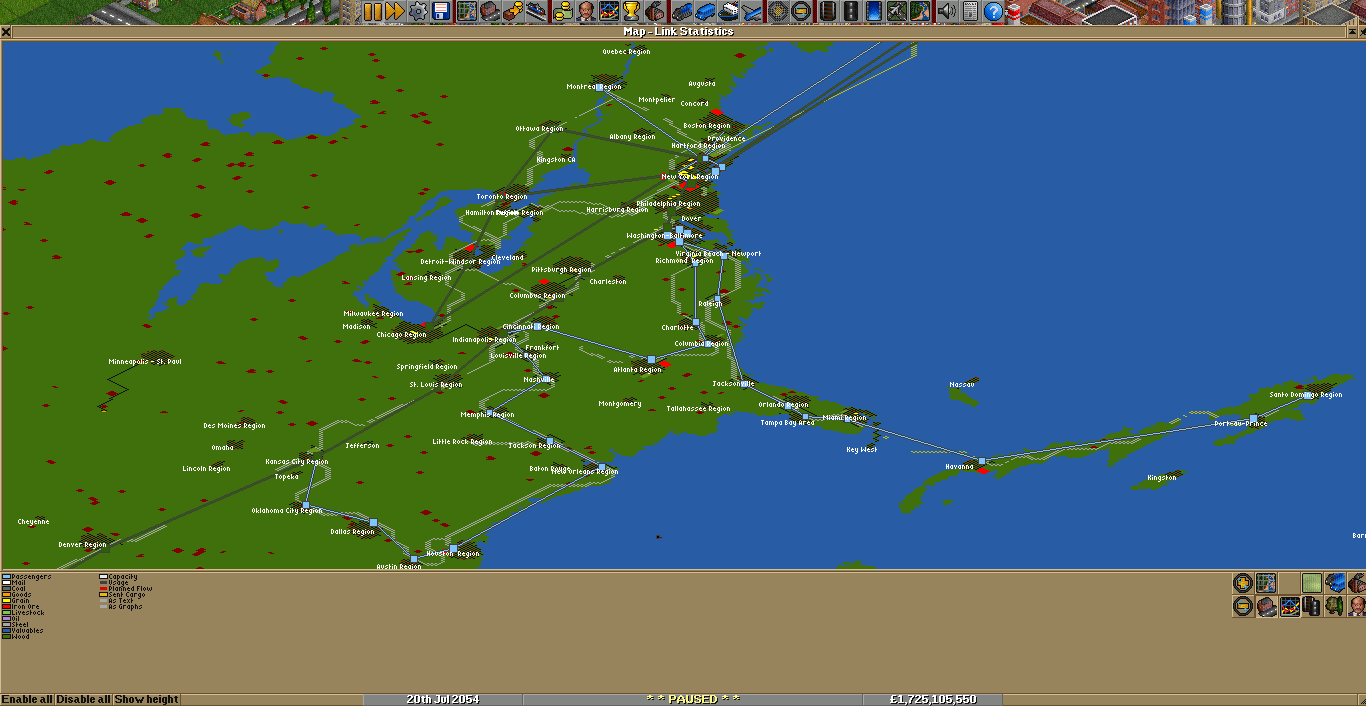Centre smallmap on current position

click(1266, 583)
